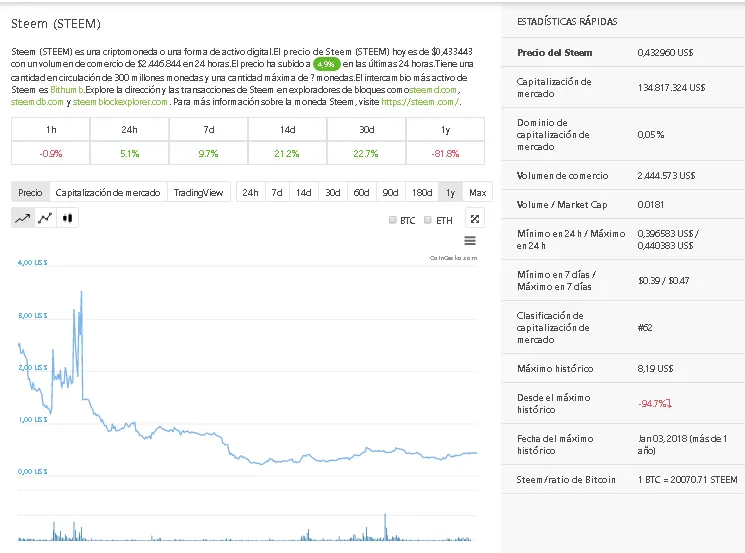Expand chart to fullscreen icon
Image resolution: width=745 pixels, height=553 pixels.
(x=475, y=219)
